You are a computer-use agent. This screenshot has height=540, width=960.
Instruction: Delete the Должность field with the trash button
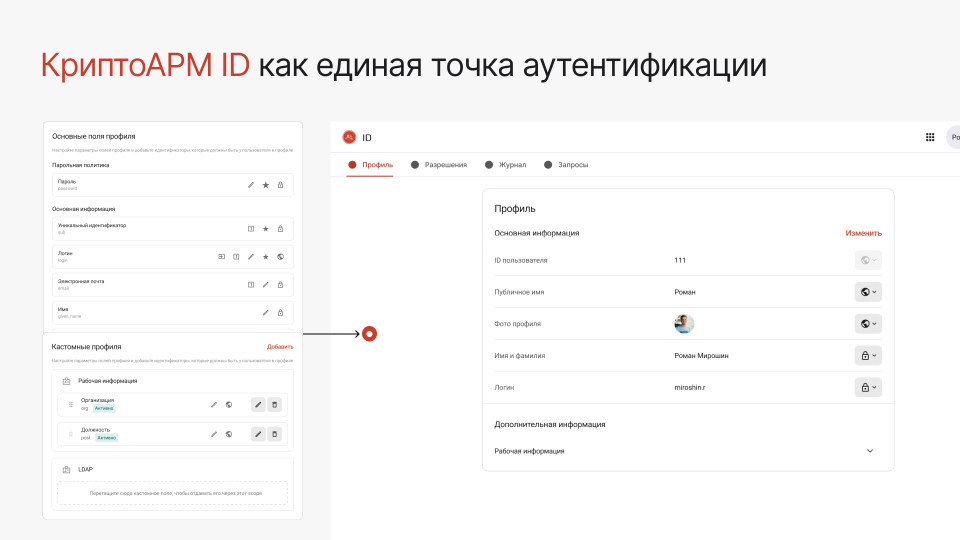tap(274, 434)
